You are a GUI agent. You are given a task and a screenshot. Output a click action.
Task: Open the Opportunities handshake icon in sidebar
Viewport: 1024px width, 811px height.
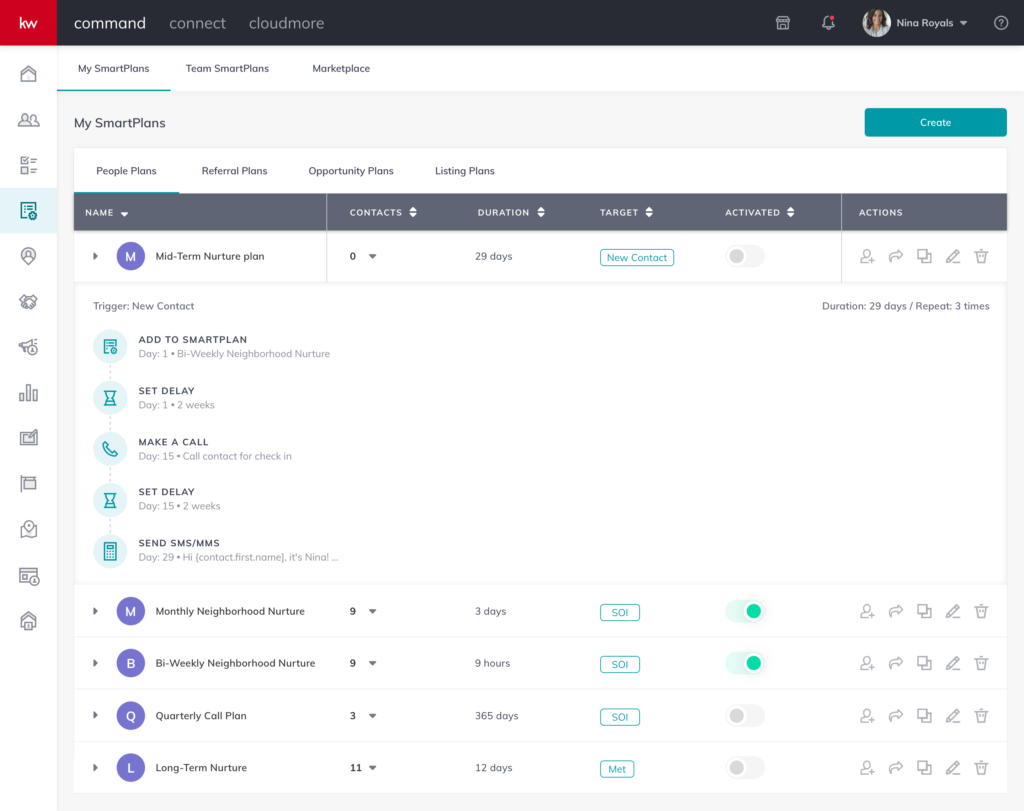[28, 302]
